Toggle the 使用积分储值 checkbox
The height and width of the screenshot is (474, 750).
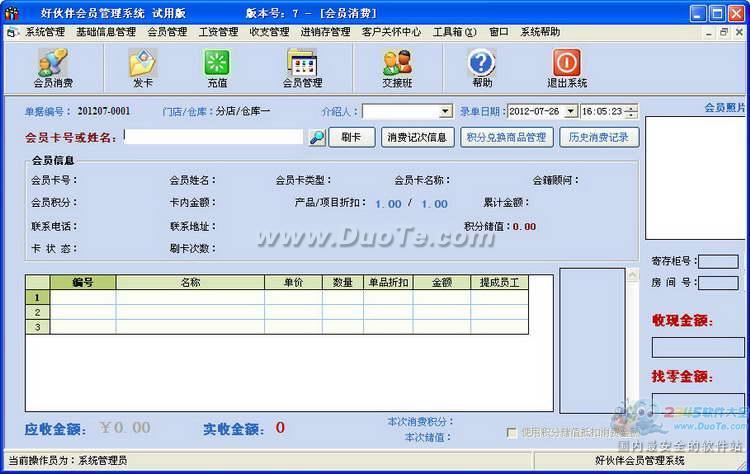point(513,433)
